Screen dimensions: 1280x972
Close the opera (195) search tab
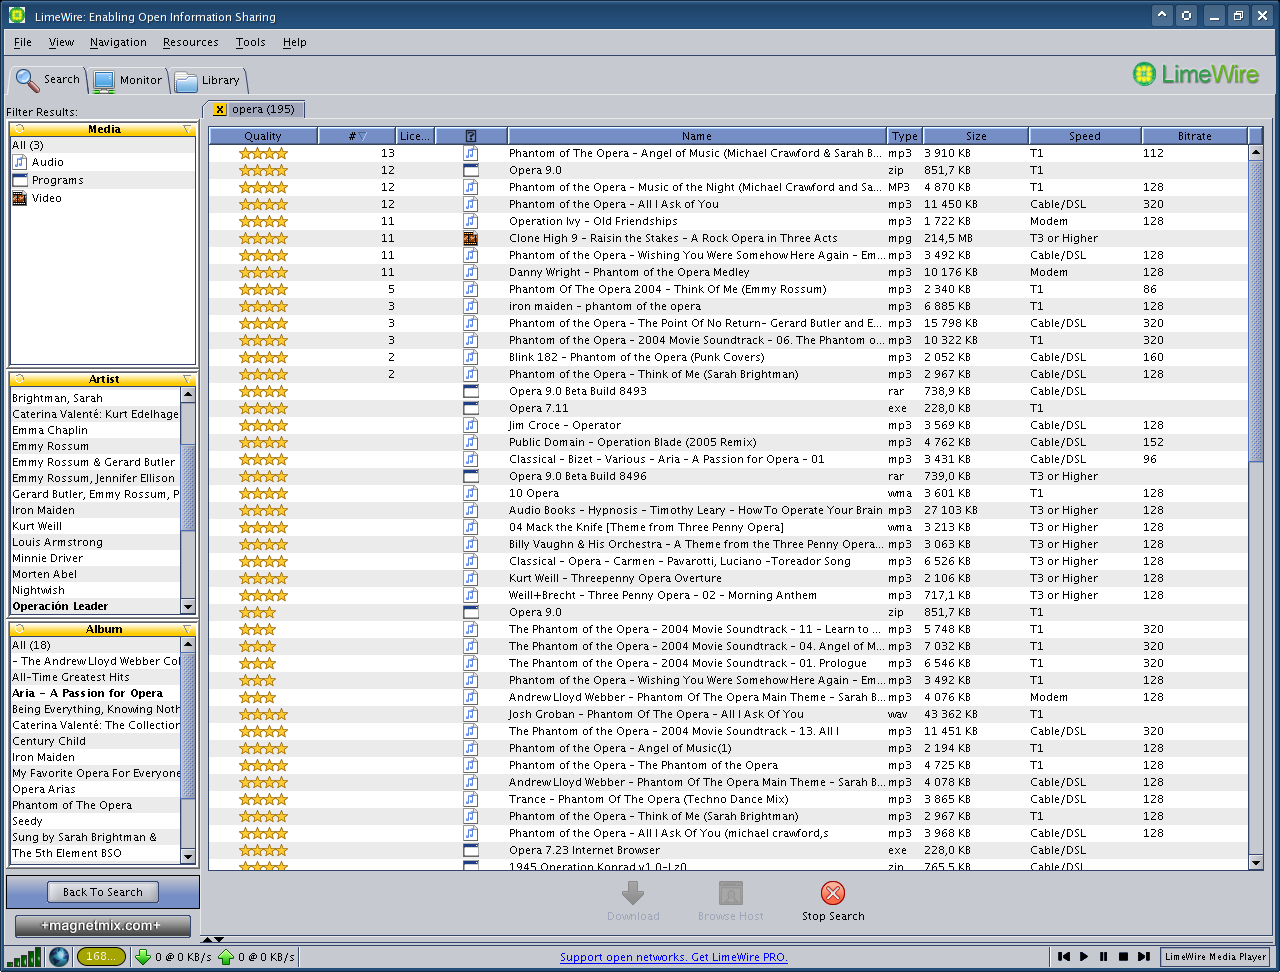(x=220, y=109)
